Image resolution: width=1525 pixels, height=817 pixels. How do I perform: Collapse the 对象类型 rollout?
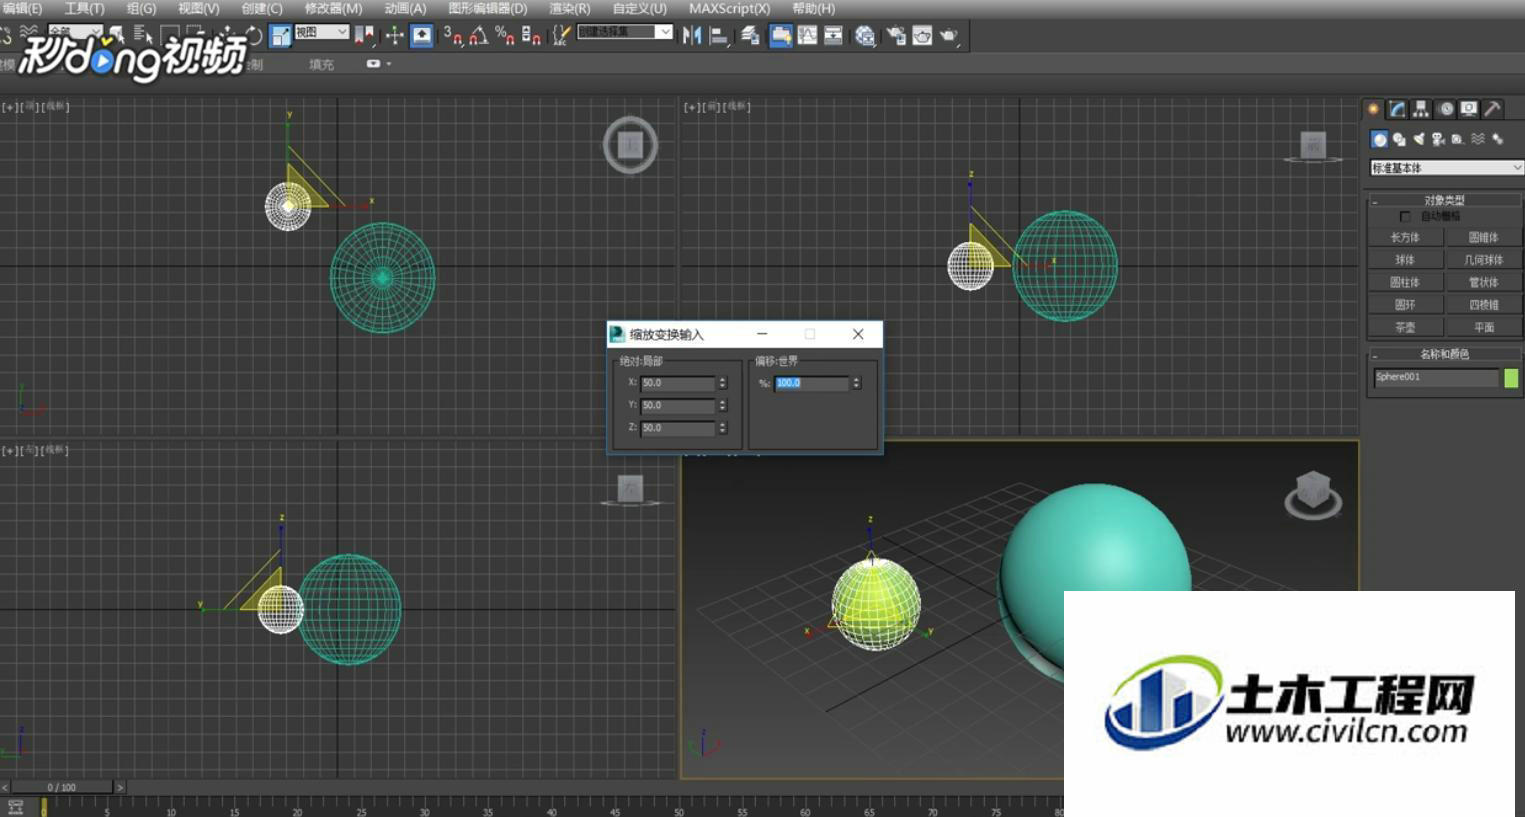point(1445,200)
